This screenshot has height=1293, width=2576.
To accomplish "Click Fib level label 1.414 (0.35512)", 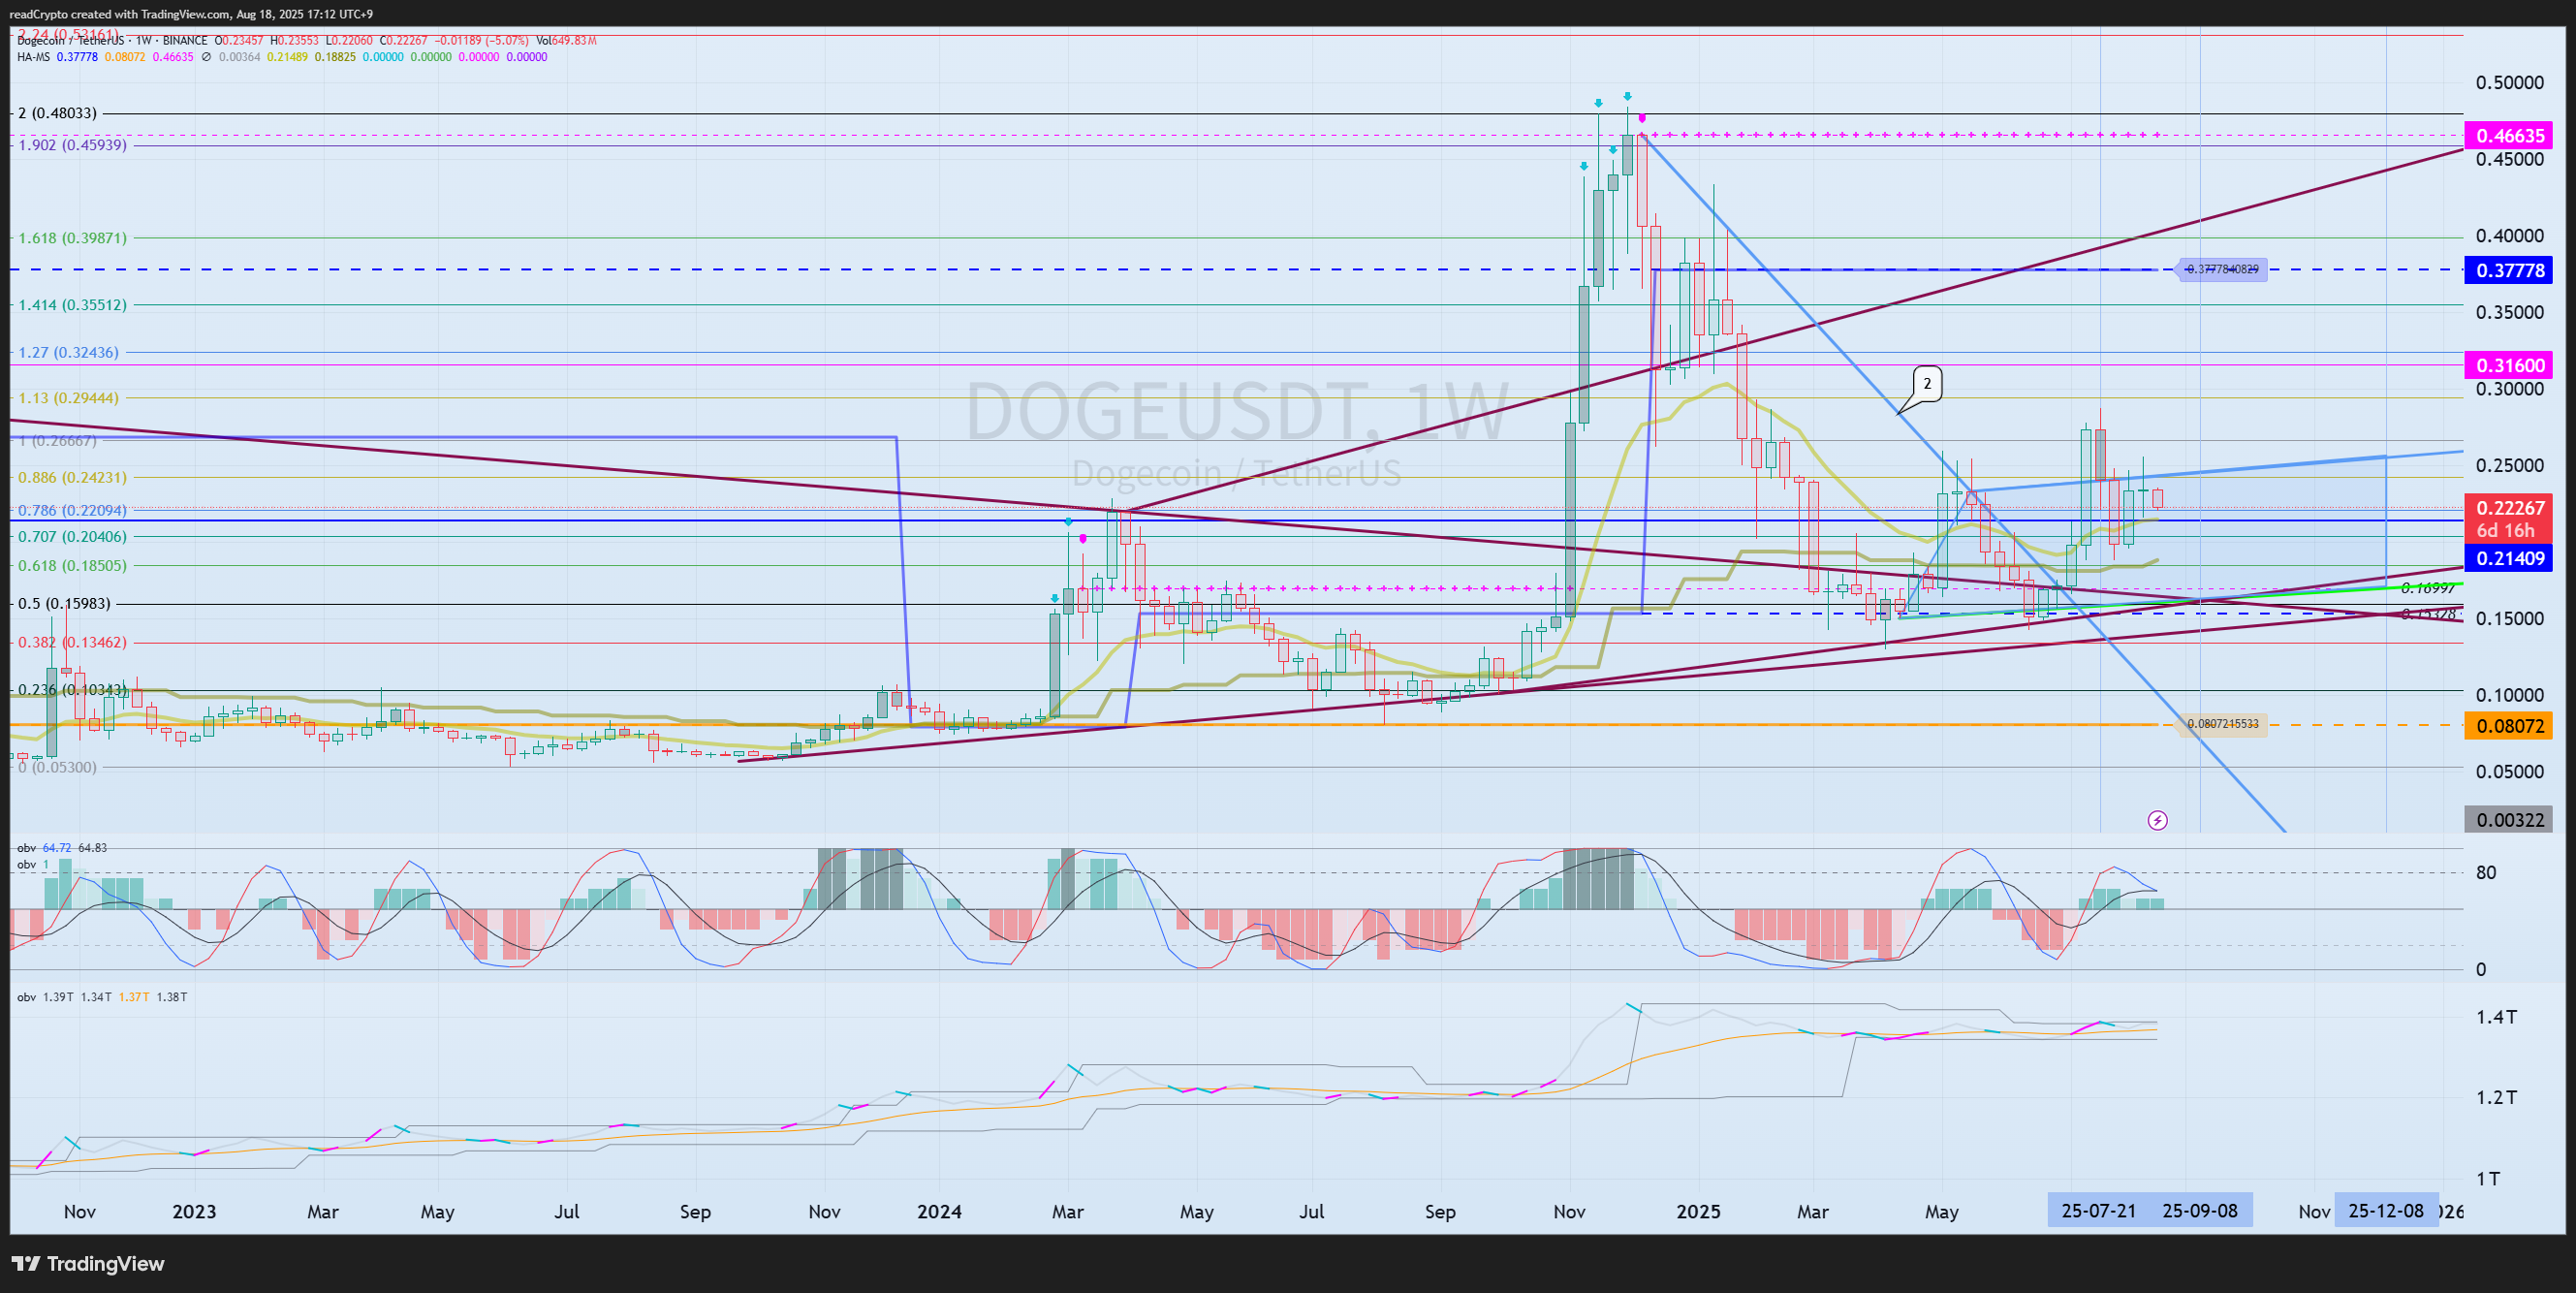I will click(x=72, y=305).
